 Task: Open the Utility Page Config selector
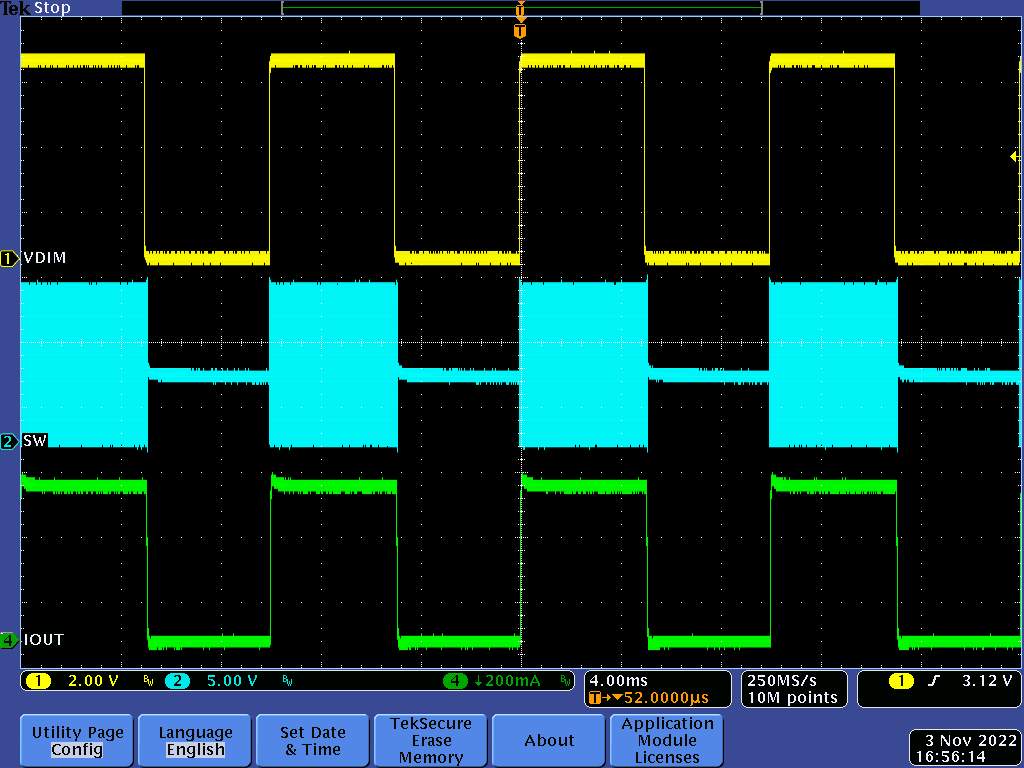point(76,740)
